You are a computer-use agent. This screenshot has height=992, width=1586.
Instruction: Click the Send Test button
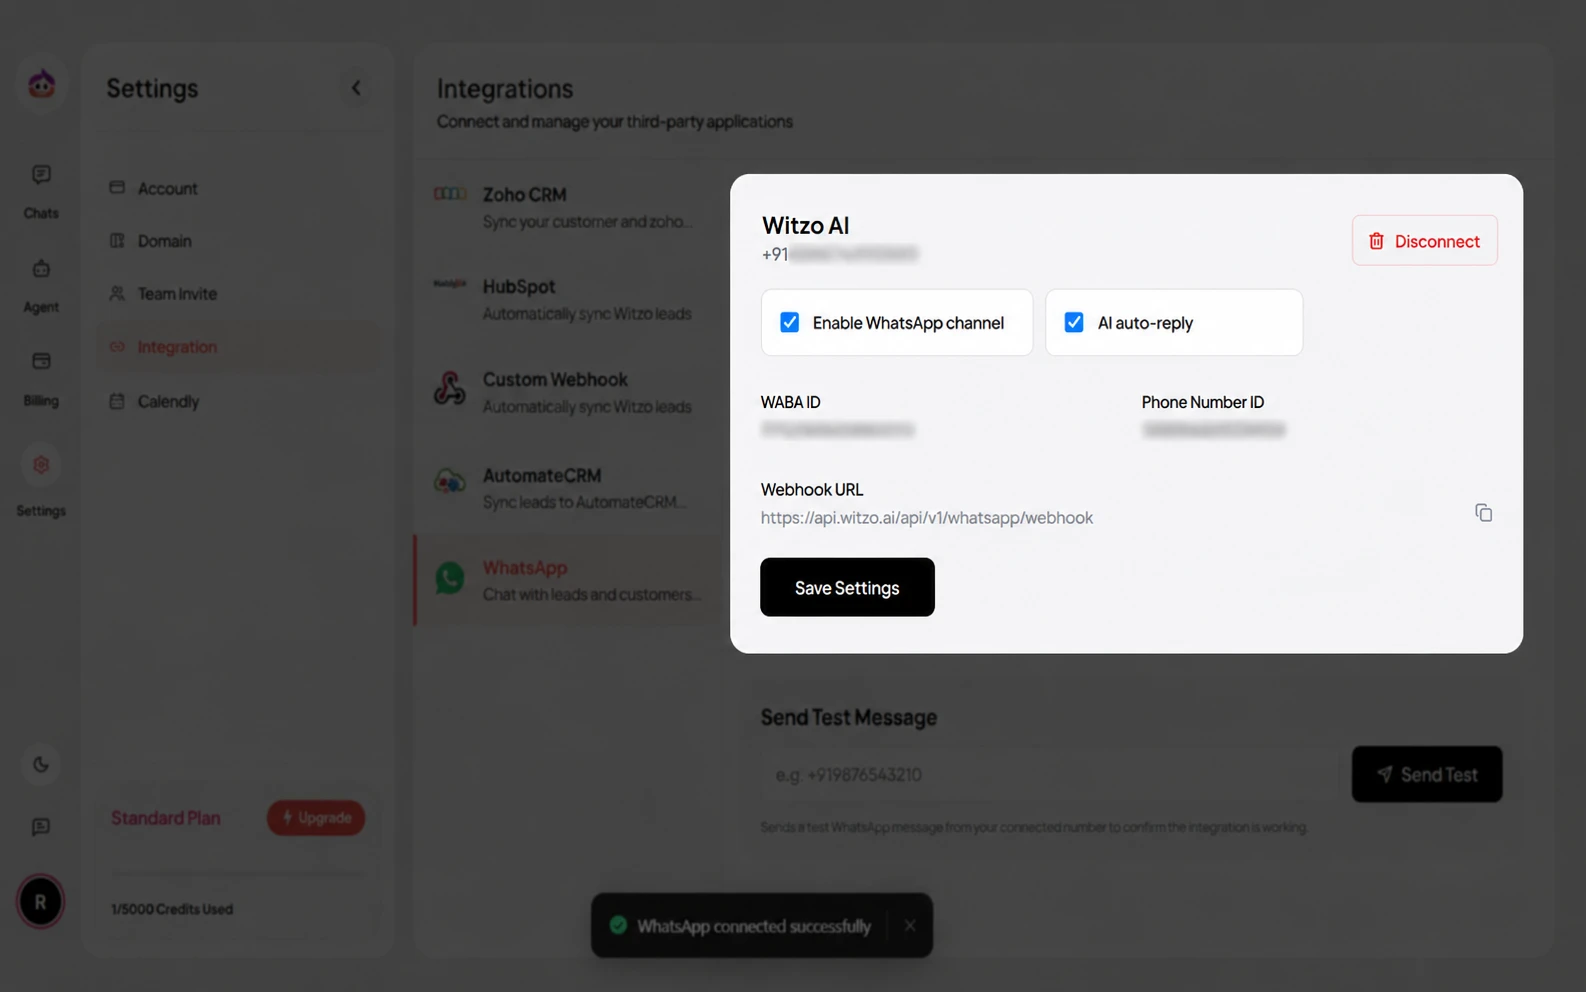click(x=1427, y=775)
